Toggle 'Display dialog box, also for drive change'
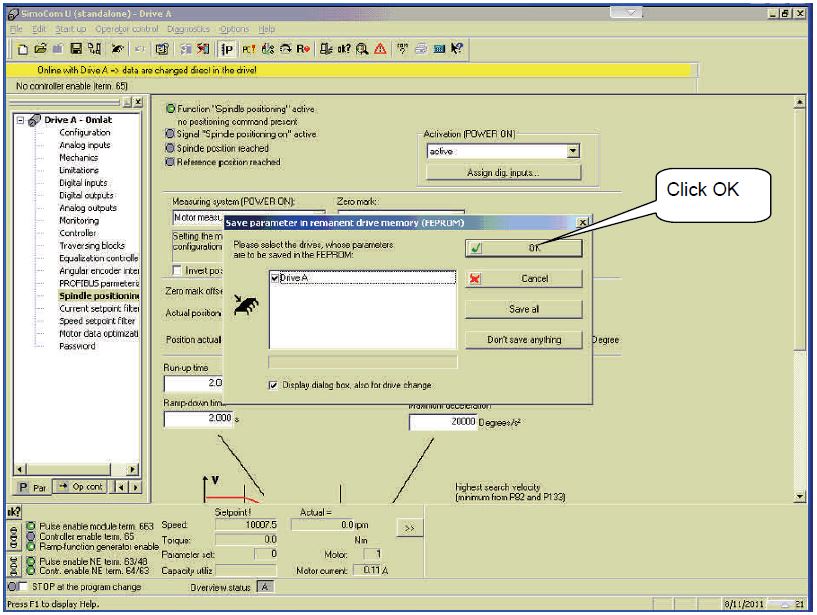The width and height of the screenshot is (817, 615). click(273, 385)
